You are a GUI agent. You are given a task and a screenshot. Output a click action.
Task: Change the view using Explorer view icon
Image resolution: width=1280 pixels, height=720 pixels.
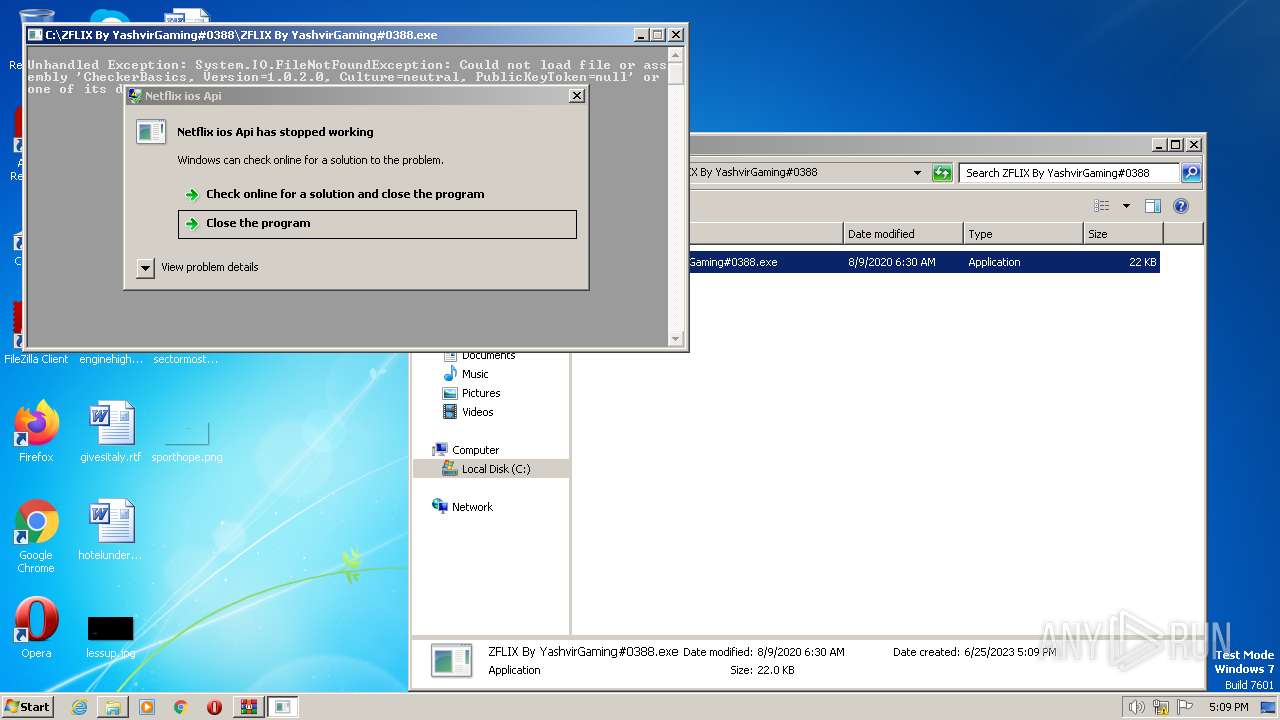tap(1102, 206)
